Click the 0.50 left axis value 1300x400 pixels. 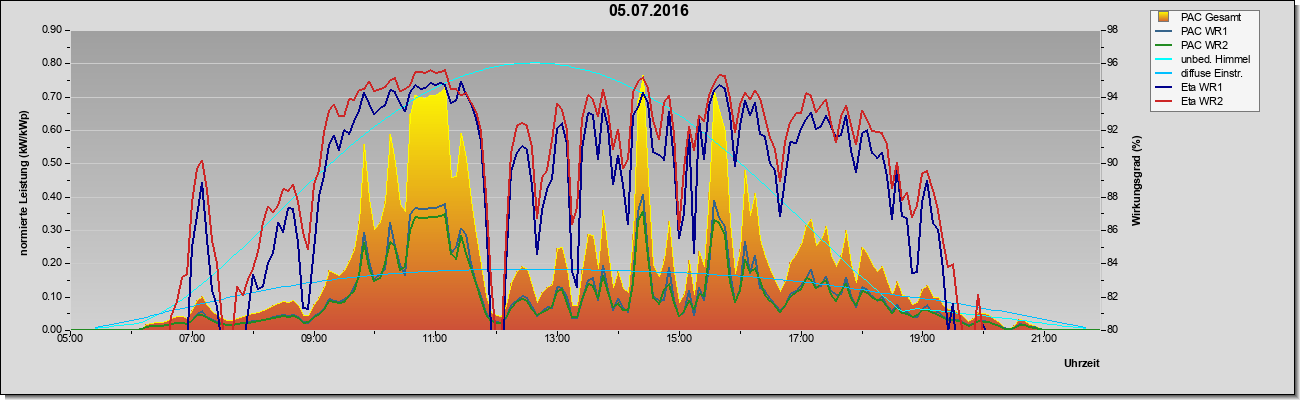tap(52, 163)
